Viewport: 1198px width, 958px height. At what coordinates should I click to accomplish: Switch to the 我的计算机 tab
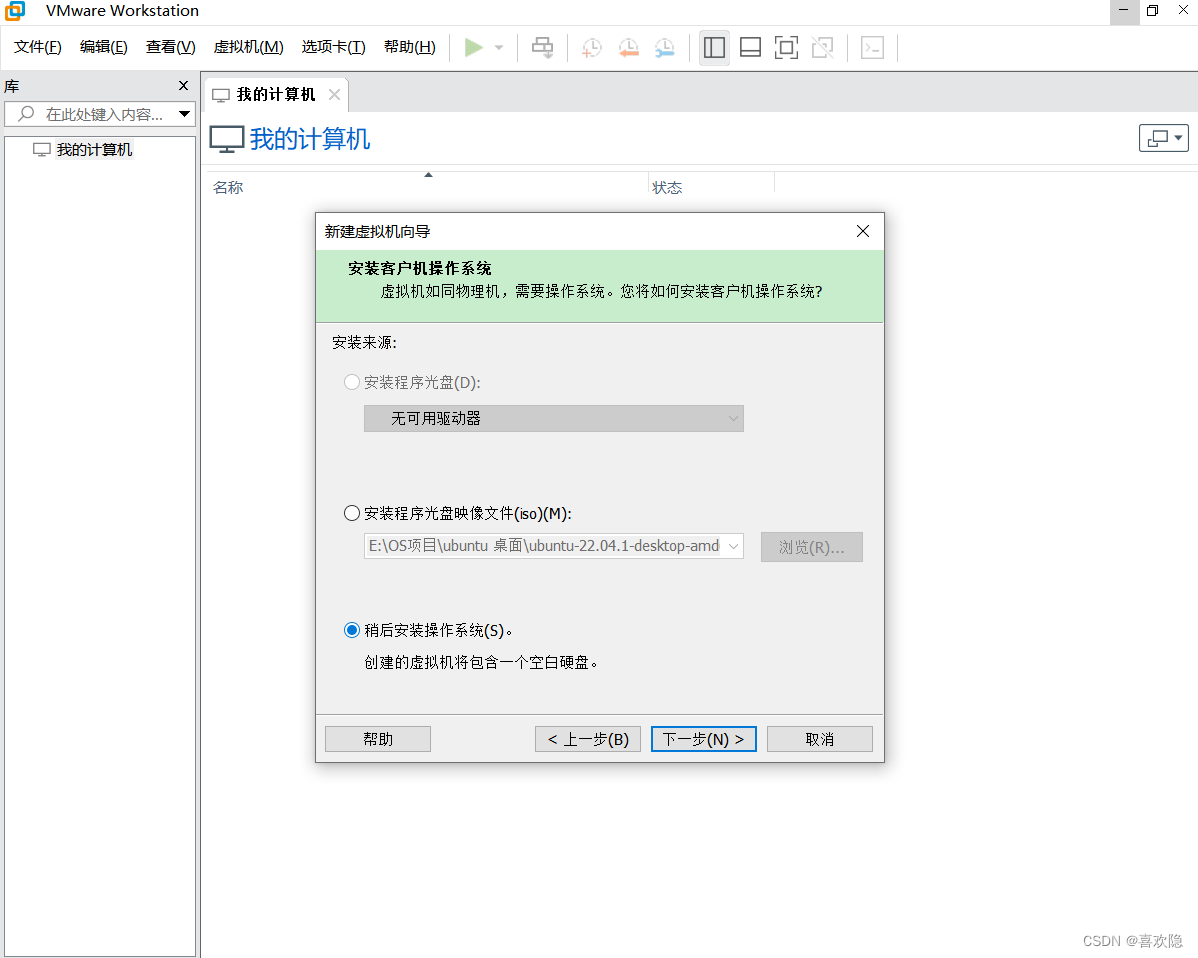point(276,94)
